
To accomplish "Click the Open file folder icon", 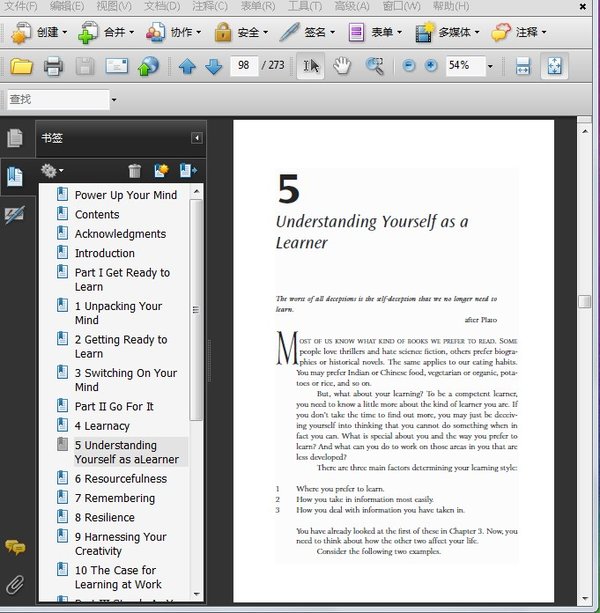I will coord(21,67).
